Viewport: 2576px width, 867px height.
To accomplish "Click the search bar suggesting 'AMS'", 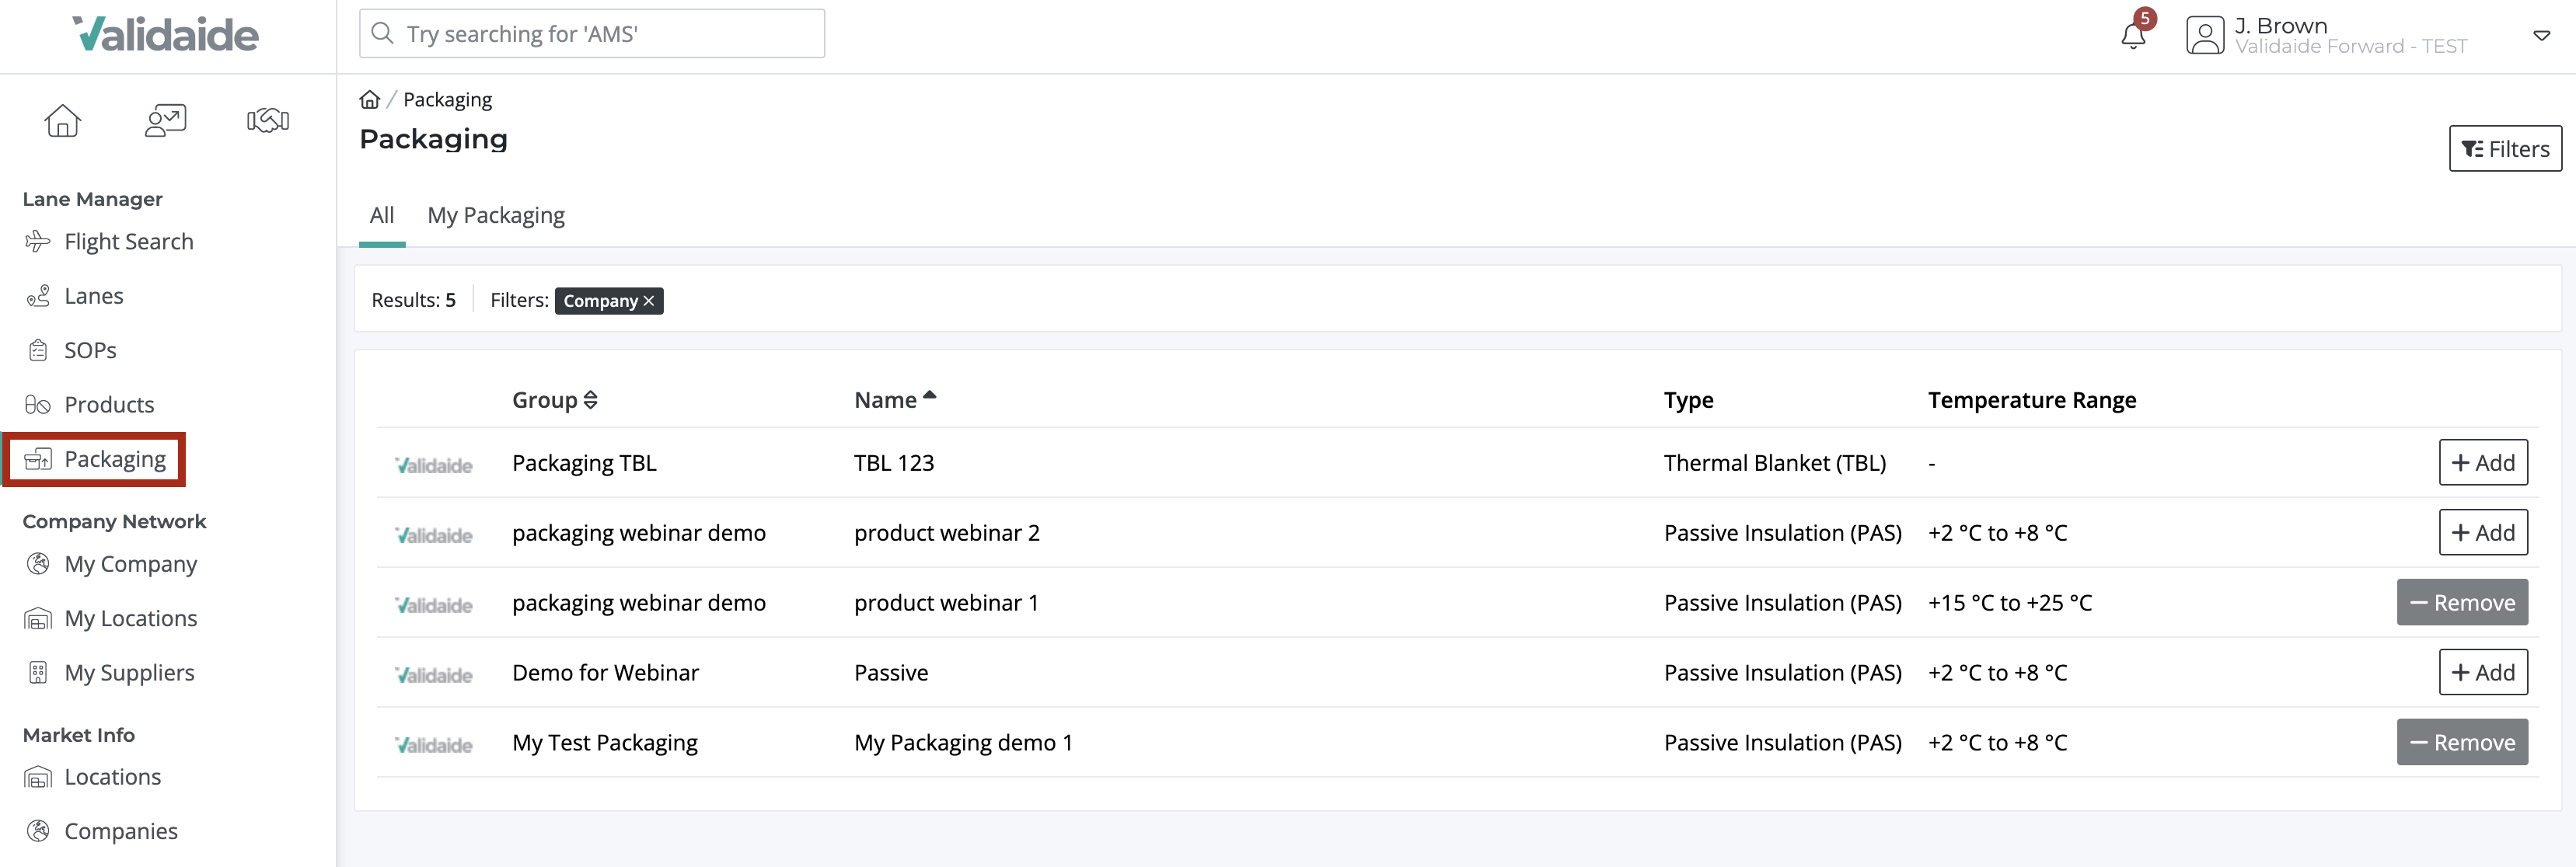I will [591, 33].
